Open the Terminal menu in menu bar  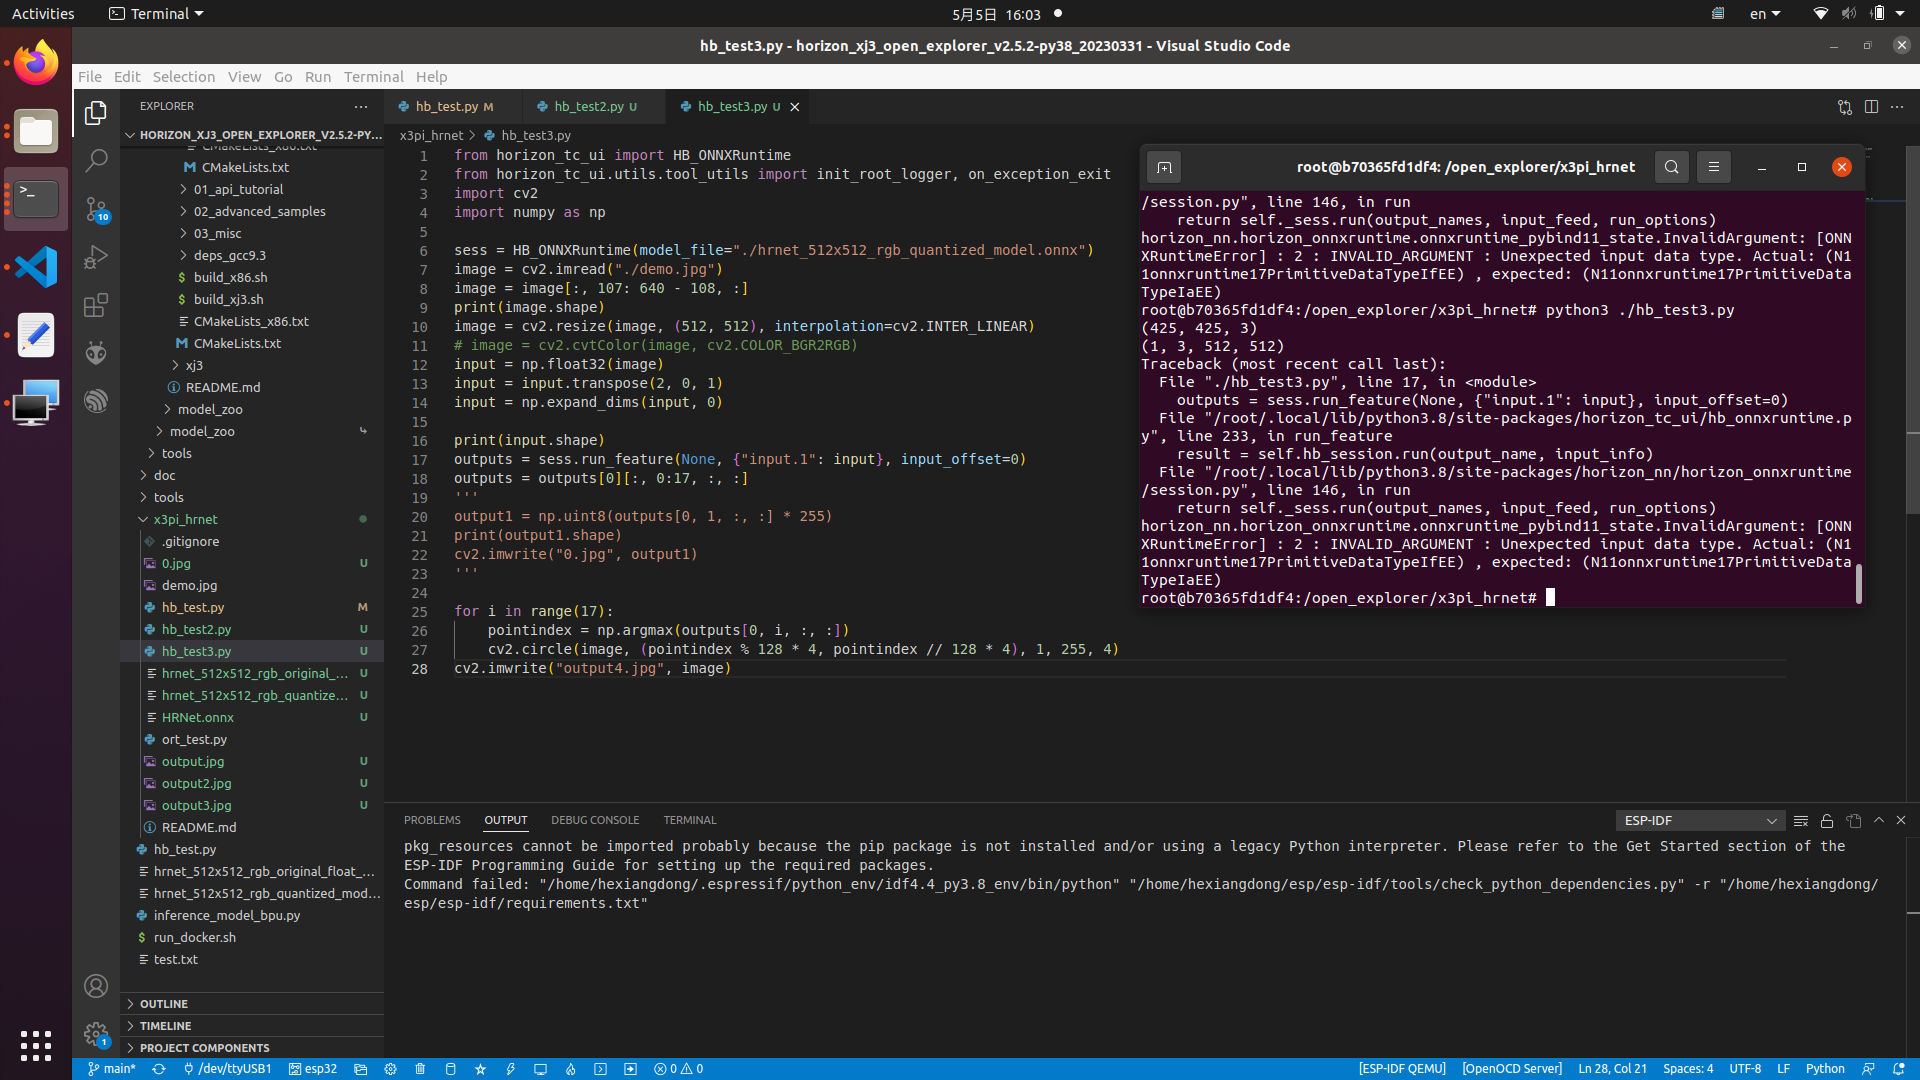tap(373, 77)
